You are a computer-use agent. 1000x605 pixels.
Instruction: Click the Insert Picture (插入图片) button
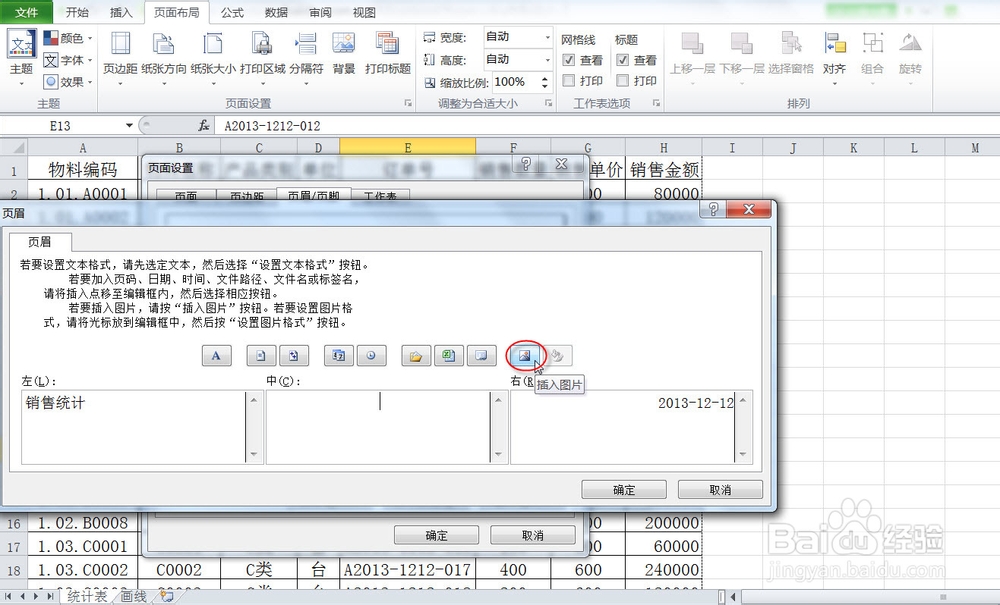coord(525,355)
